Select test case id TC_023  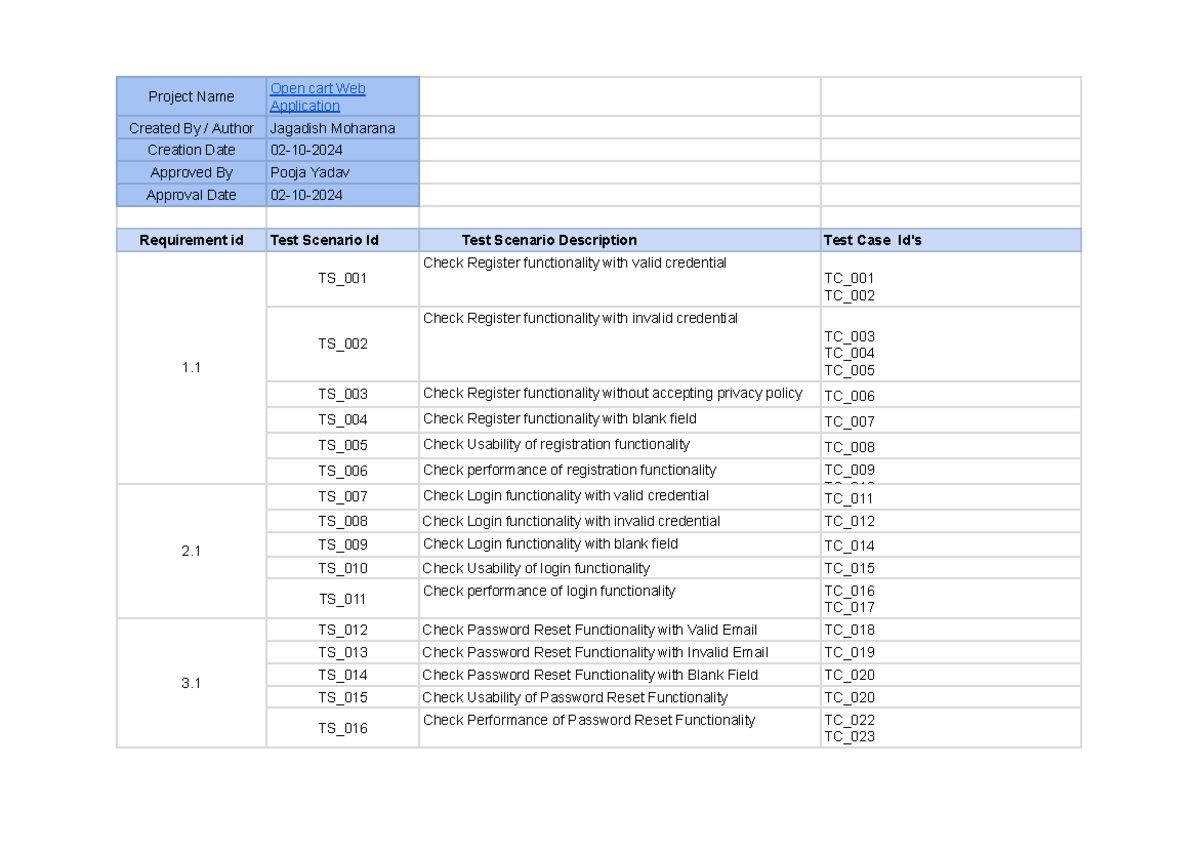849,737
